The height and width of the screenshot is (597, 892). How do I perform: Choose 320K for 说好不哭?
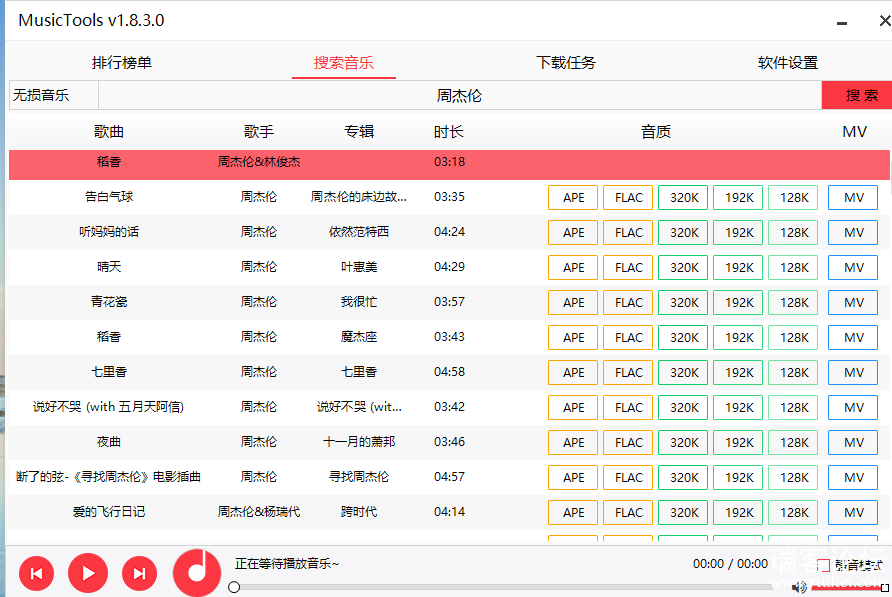click(x=683, y=407)
